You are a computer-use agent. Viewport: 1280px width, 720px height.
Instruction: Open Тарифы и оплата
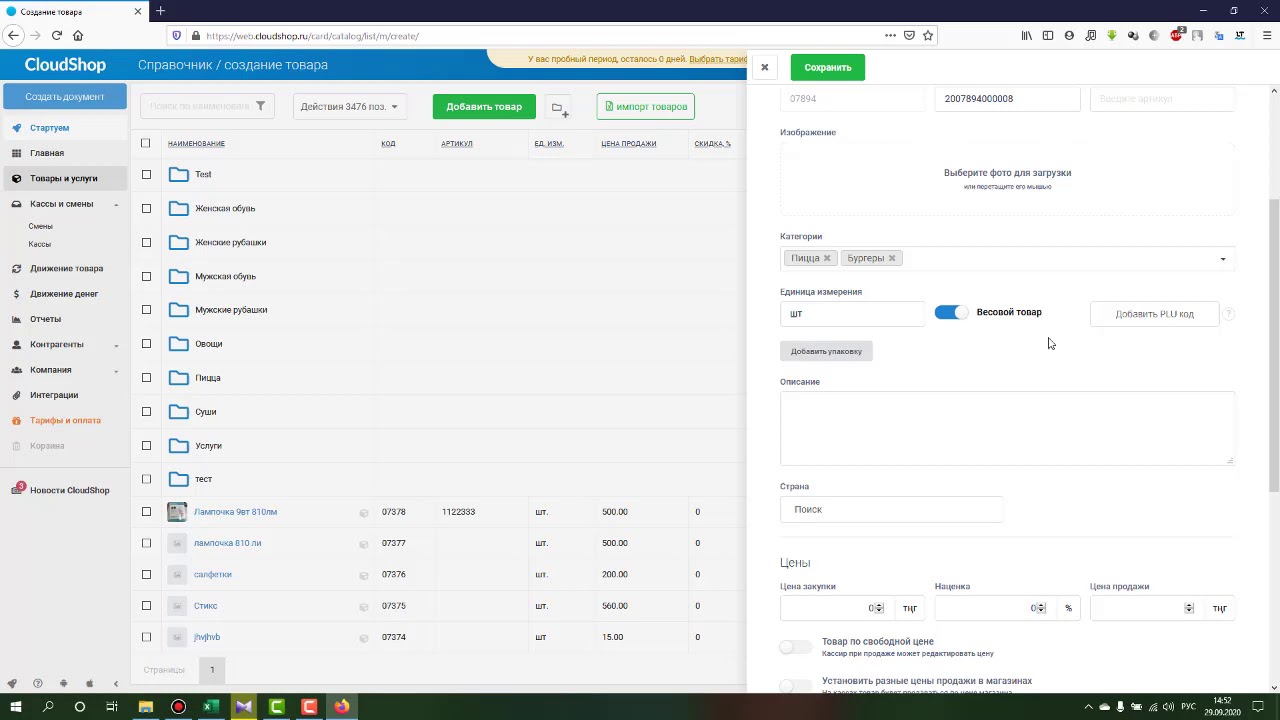coord(65,420)
